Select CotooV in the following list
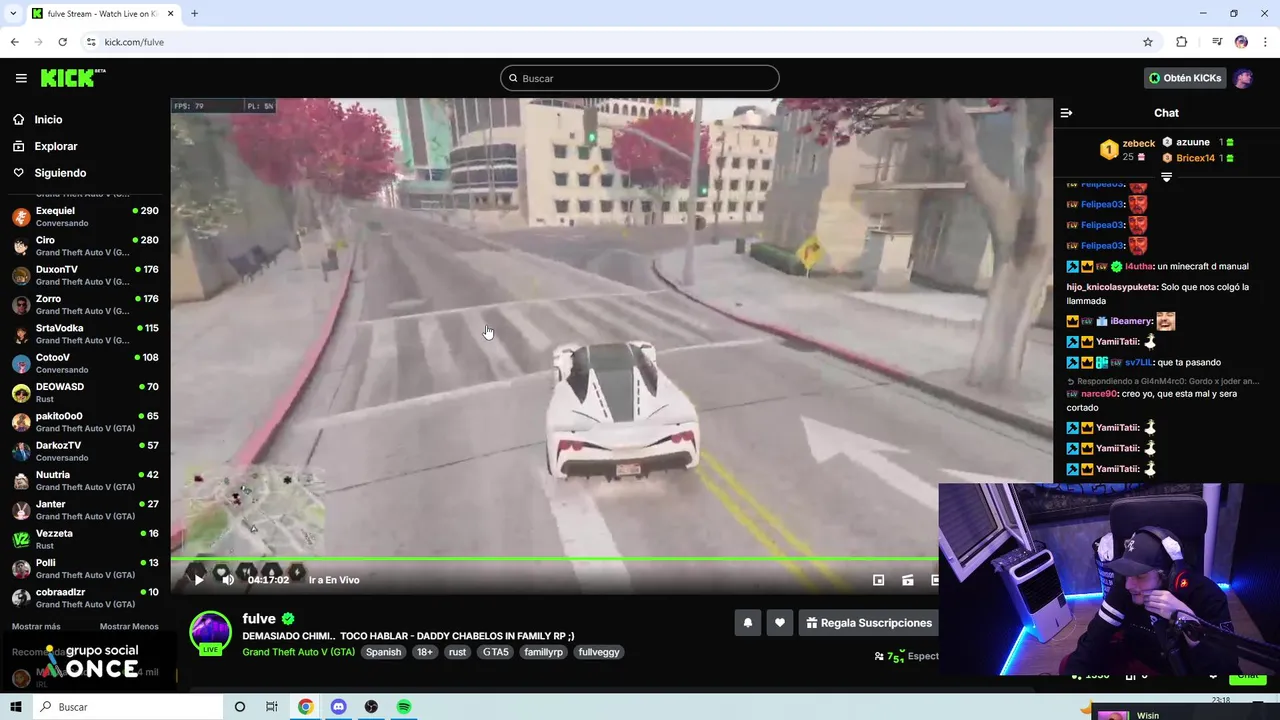The width and height of the screenshot is (1280, 720). point(85,363)
